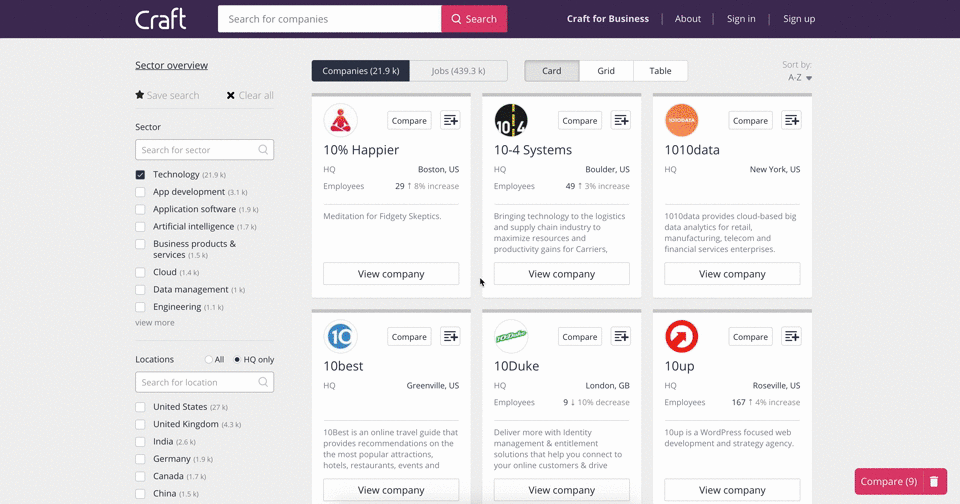Check the Application software checkbox
Viewport: 960px width, 504px height.
[140, 209]
